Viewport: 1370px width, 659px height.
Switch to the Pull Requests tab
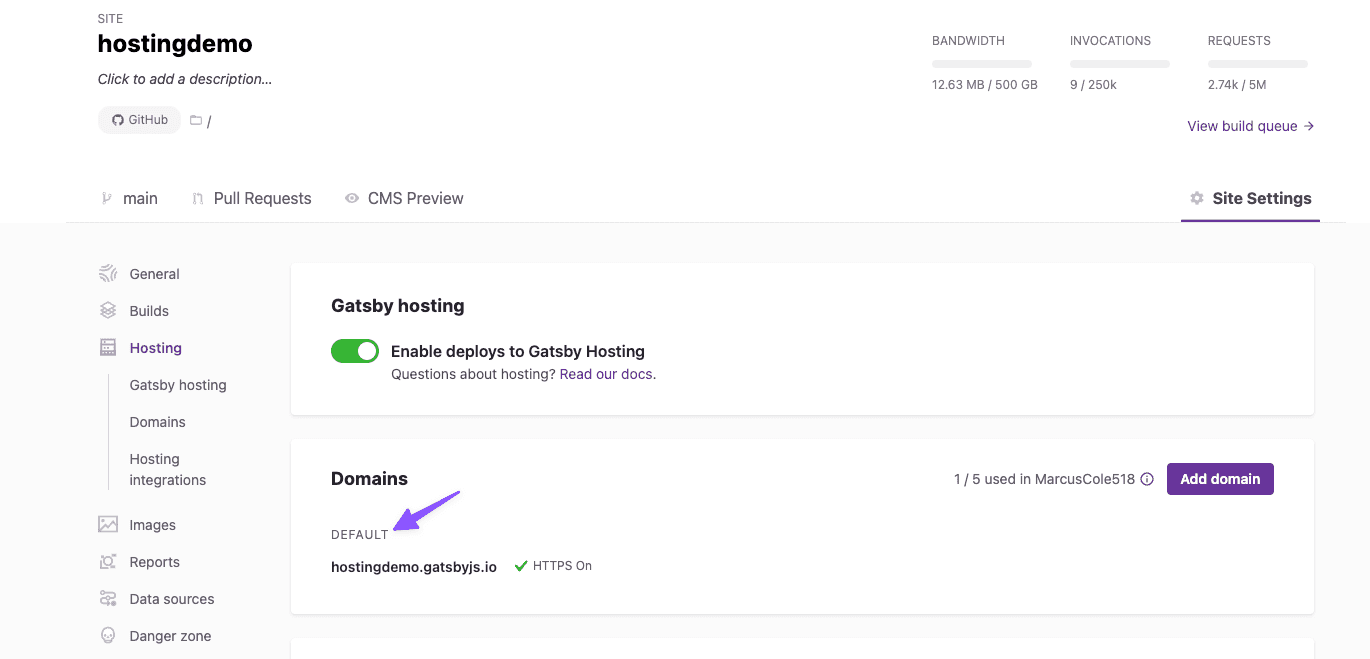pos(252,198)
